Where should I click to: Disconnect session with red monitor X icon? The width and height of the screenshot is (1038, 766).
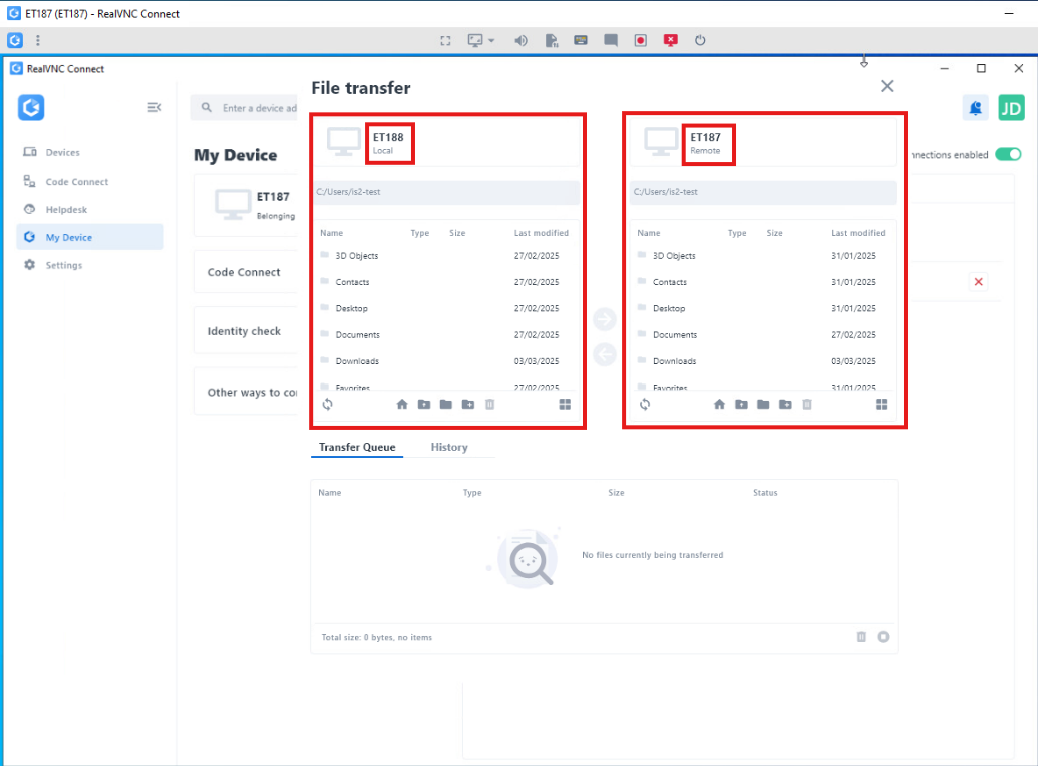pyautogui.click(x=671, y=40)
